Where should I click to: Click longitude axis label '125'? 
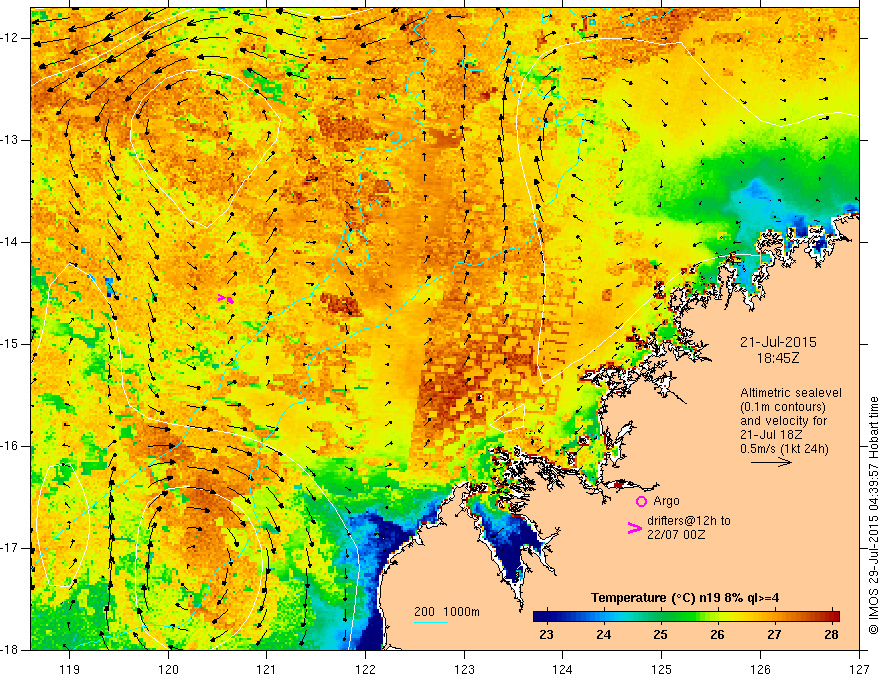point(662,669)
